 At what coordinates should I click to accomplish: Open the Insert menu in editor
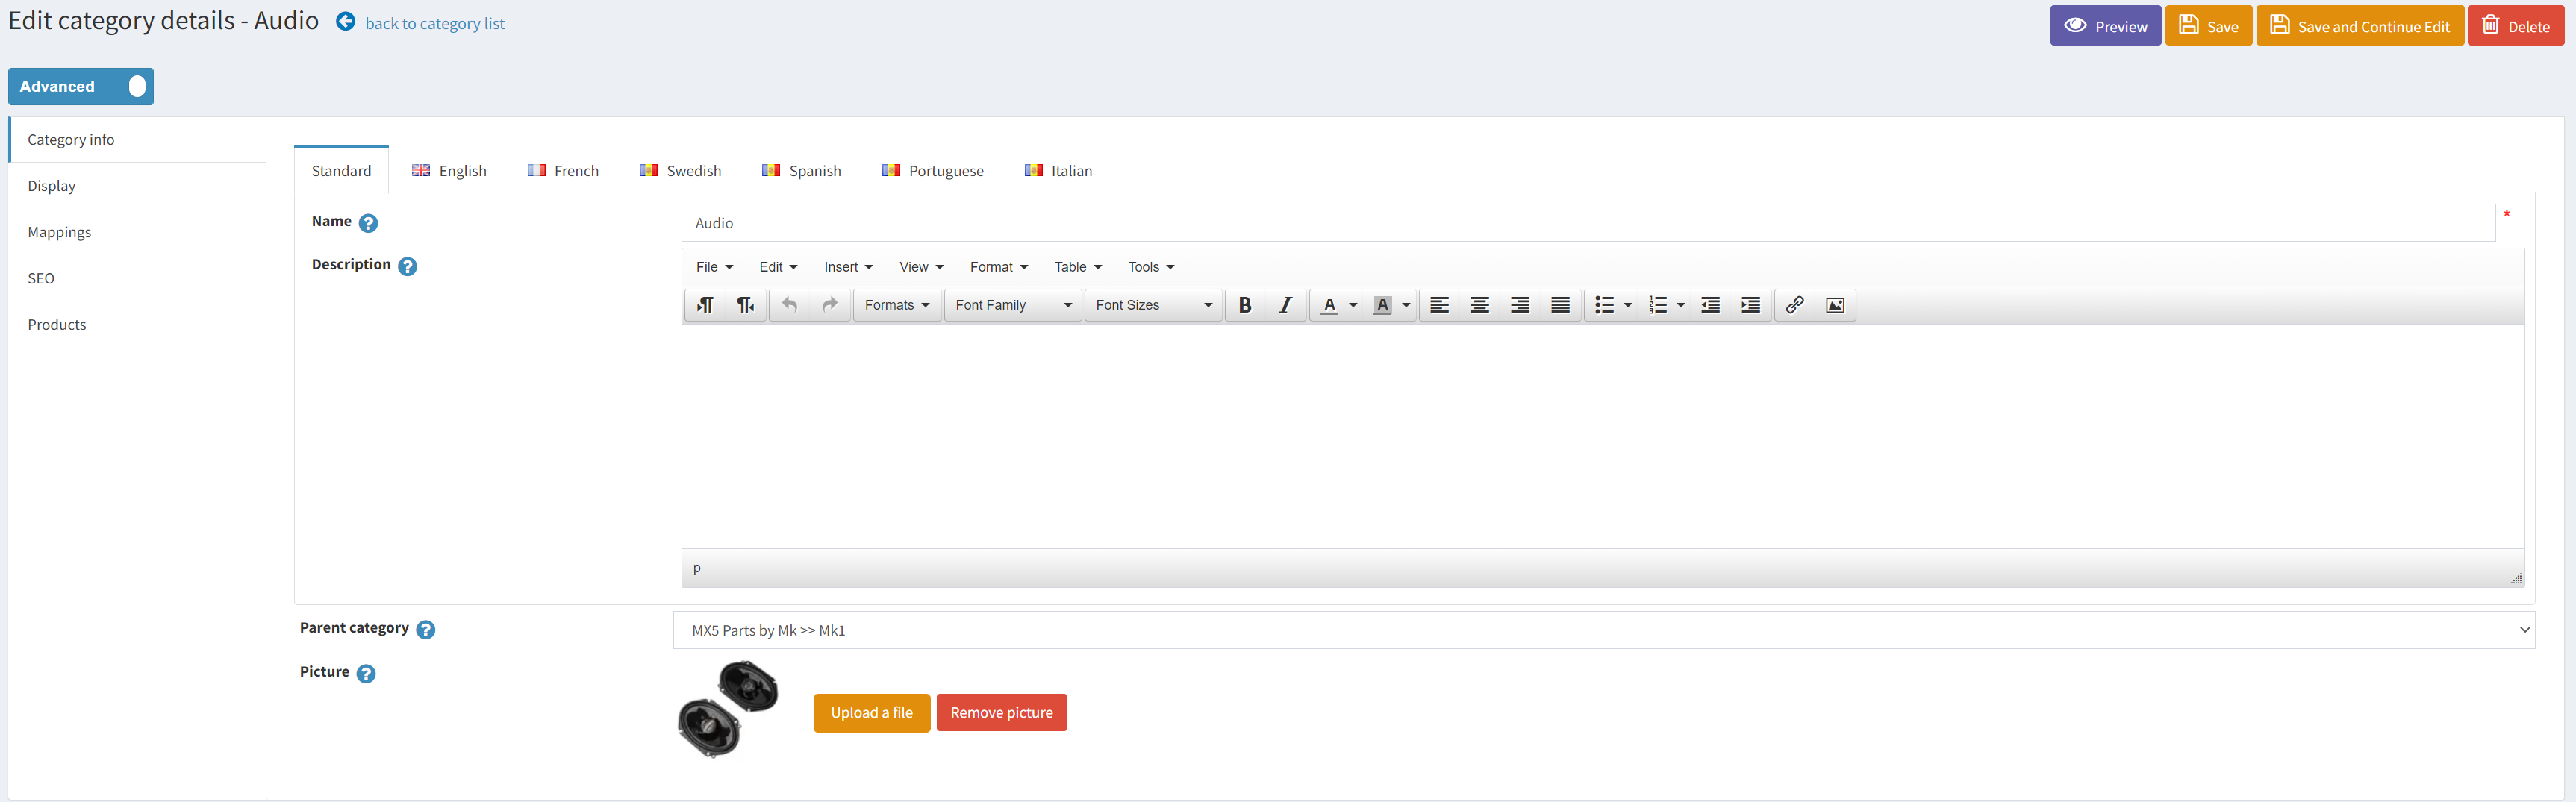[x=847, y=267]
